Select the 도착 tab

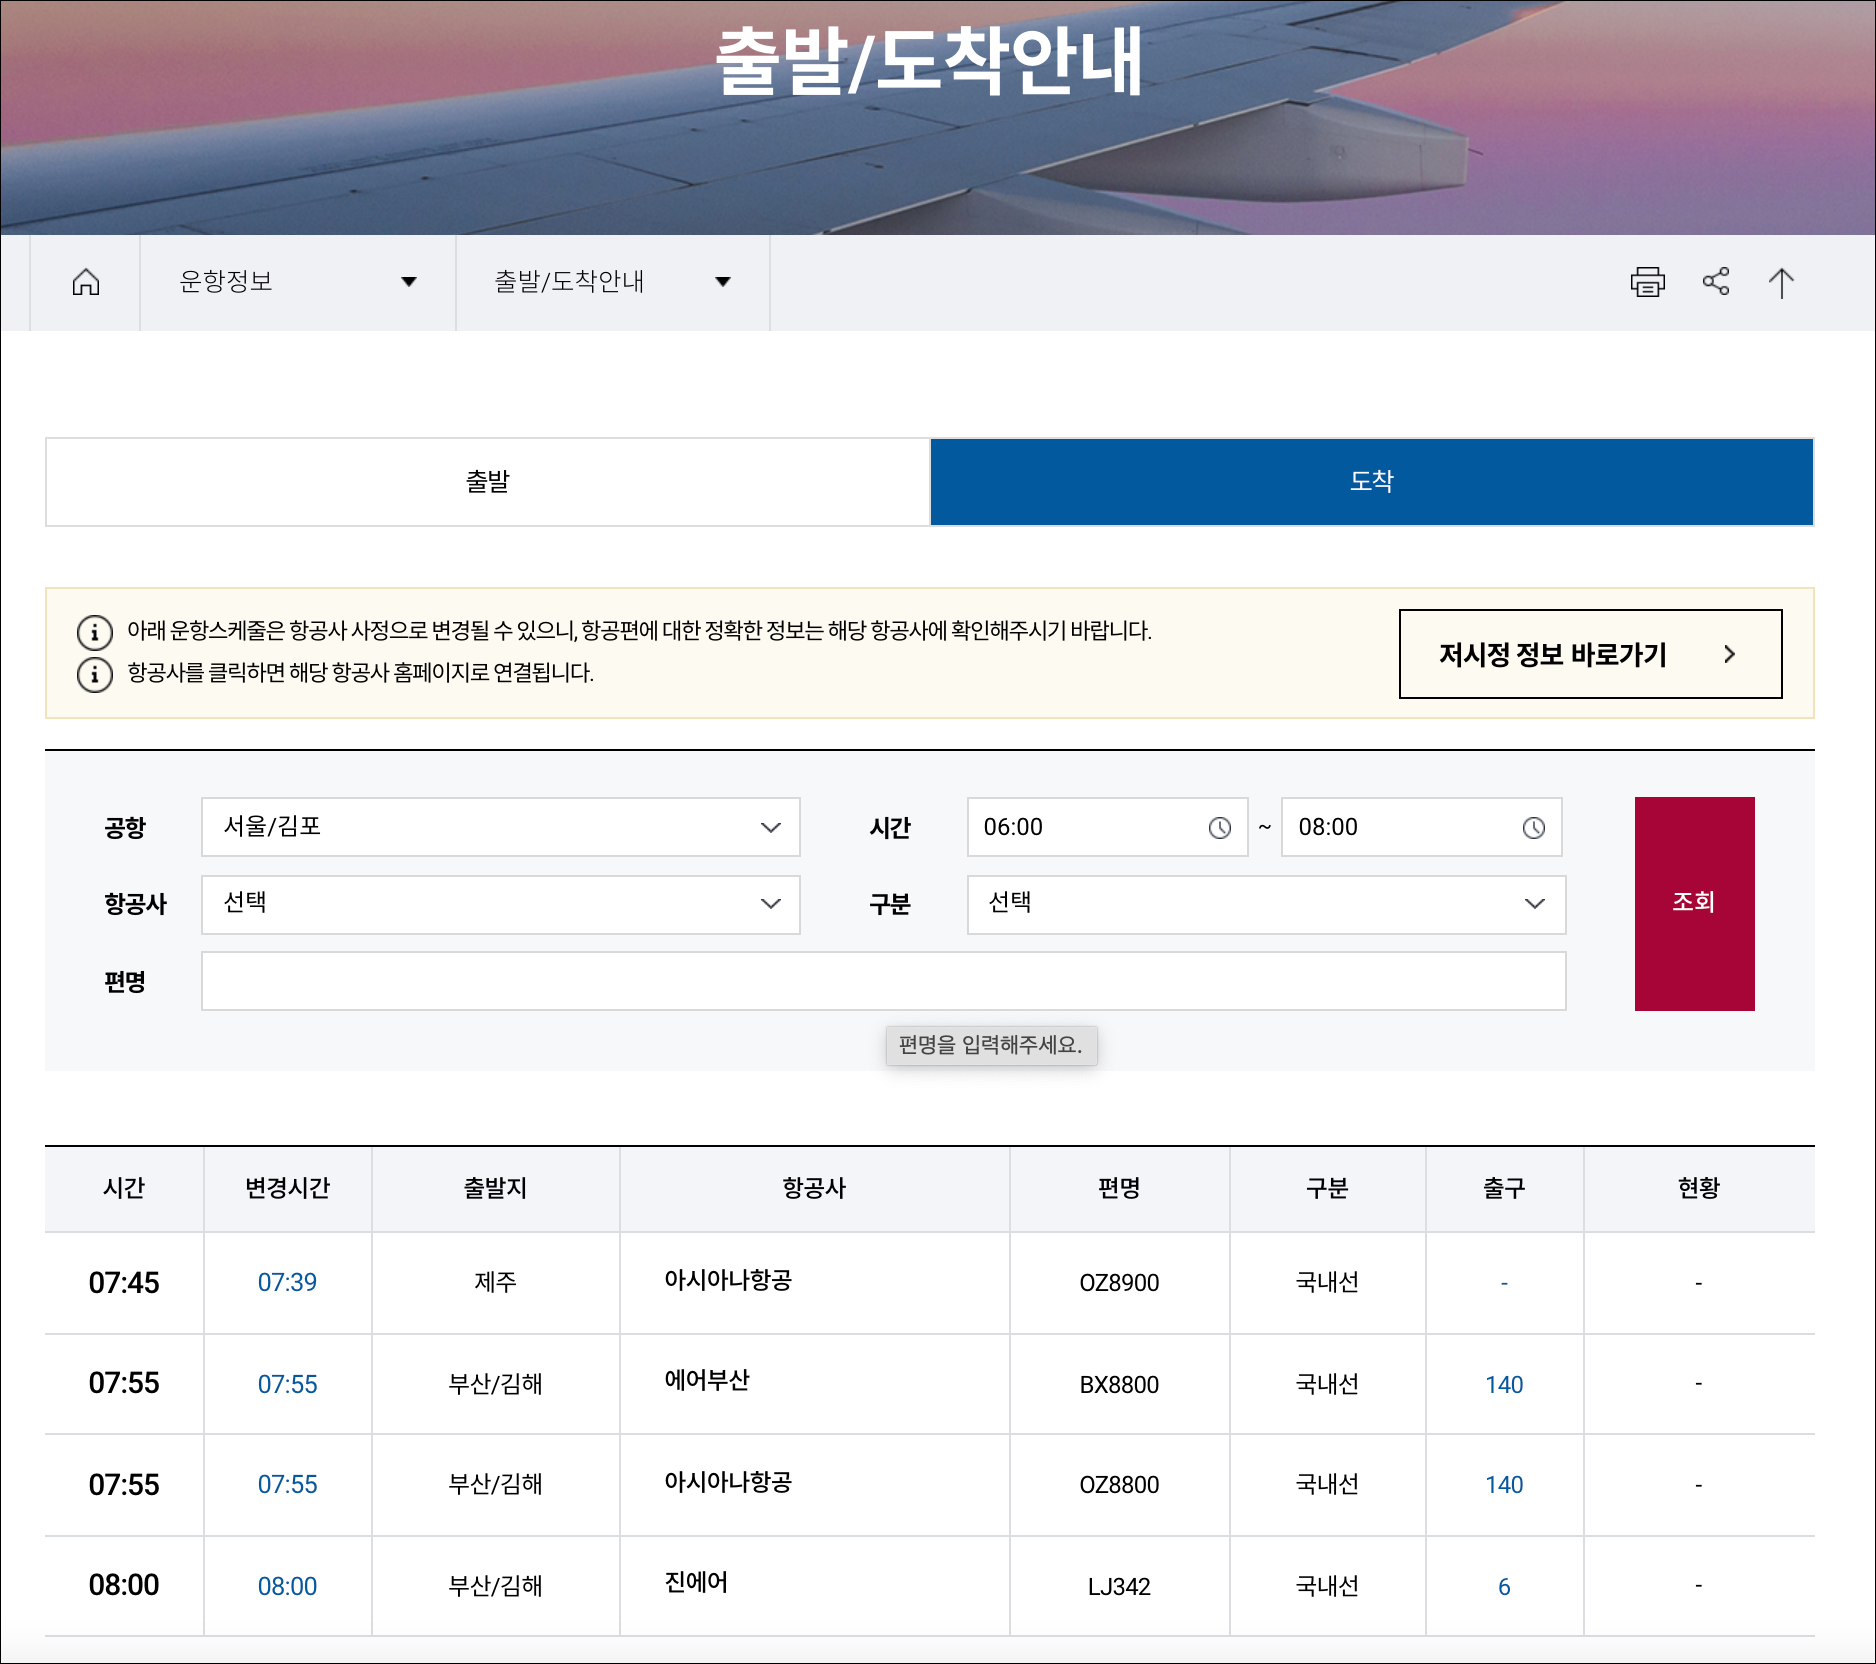(x=1372, y=482)
